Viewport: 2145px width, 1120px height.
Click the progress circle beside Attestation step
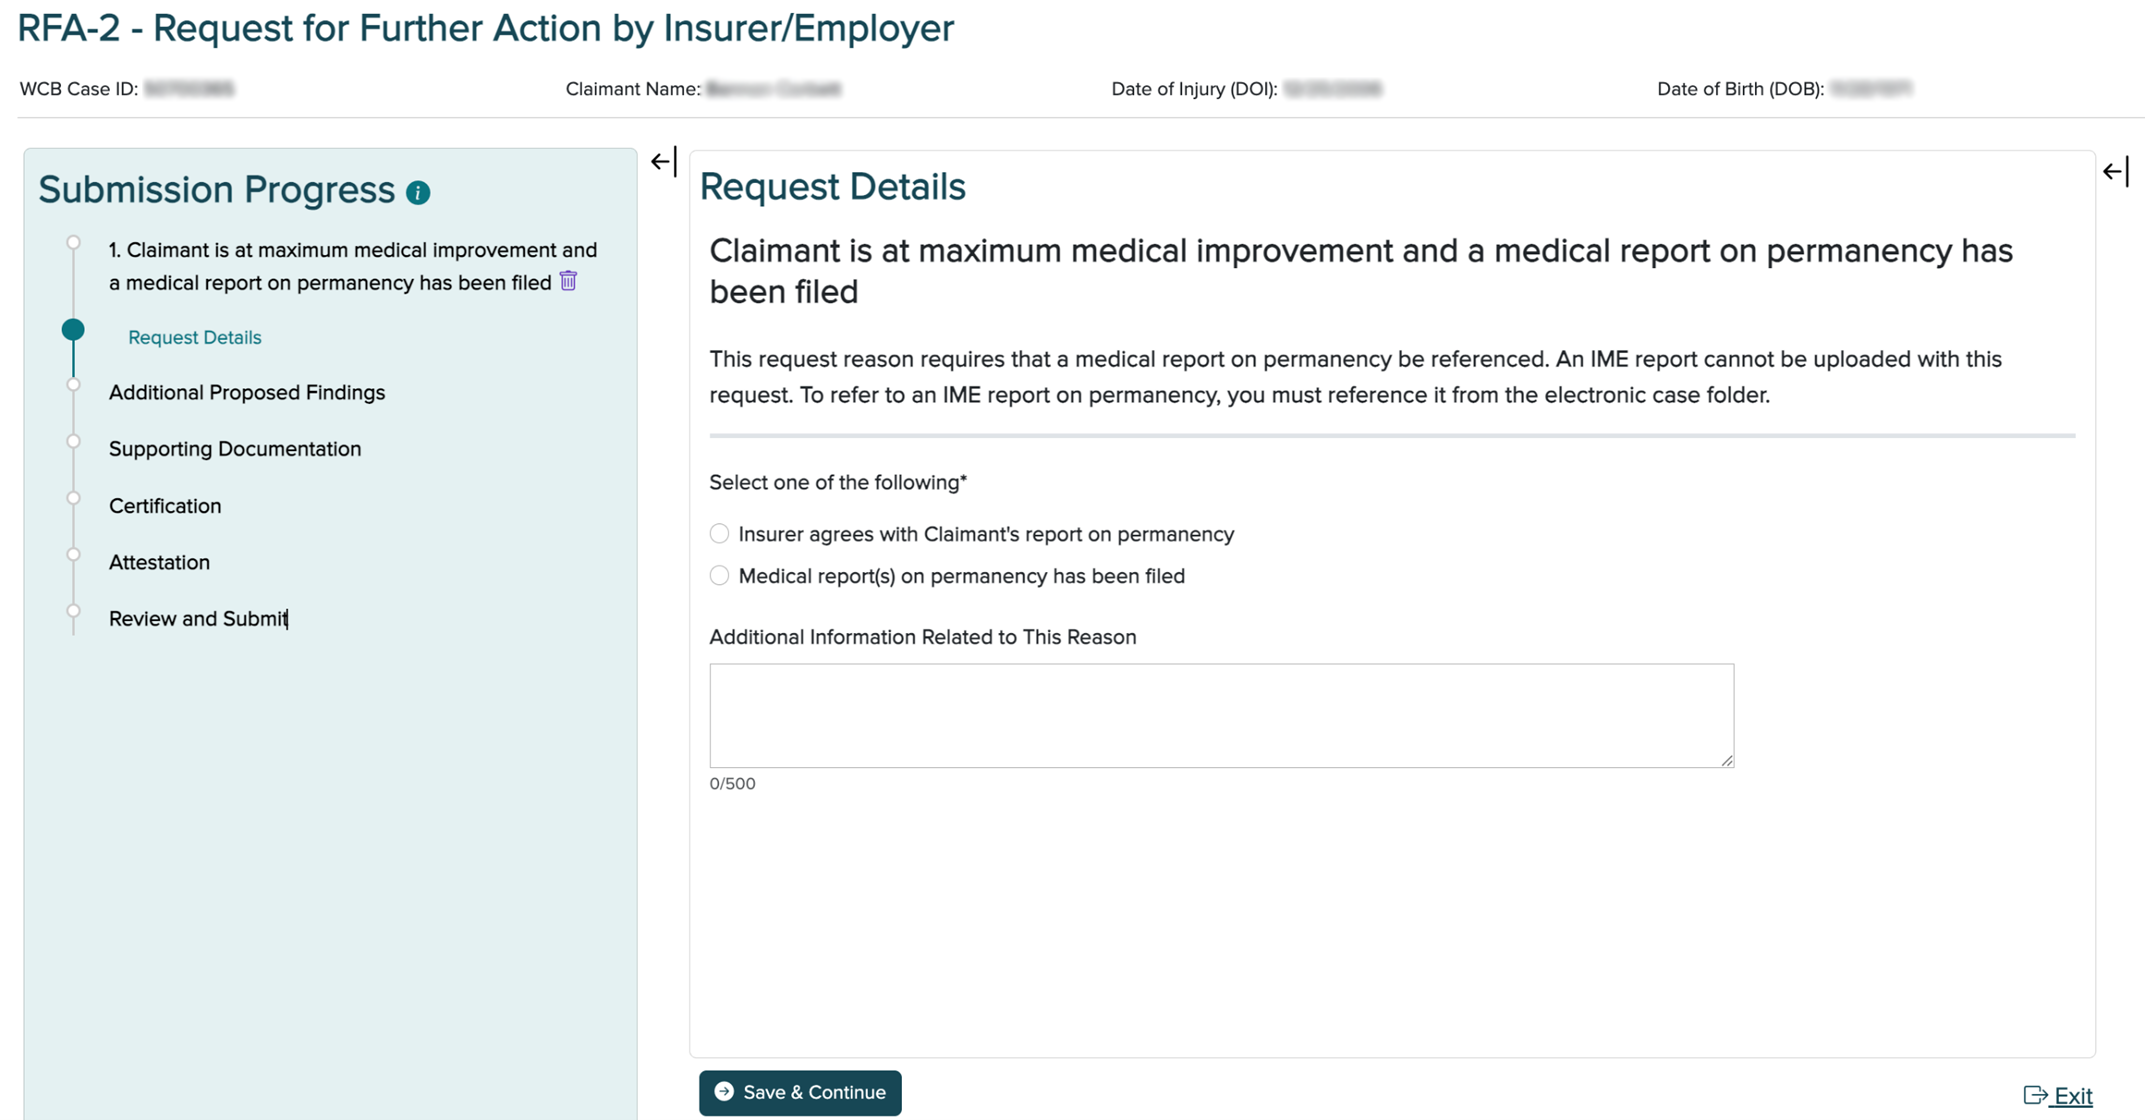click(73, 553)
